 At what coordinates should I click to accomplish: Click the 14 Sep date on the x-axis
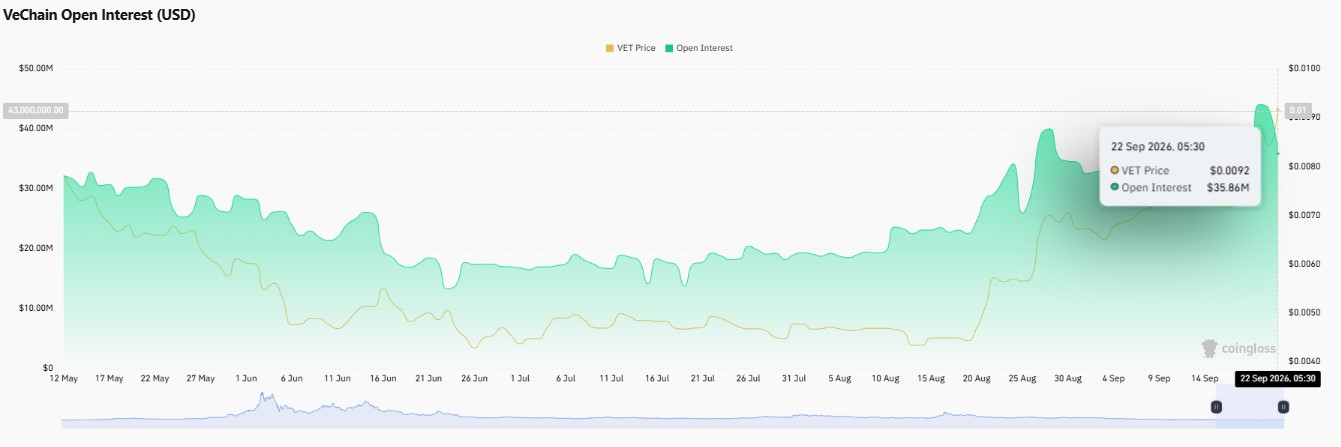(x=1205, y=379)
